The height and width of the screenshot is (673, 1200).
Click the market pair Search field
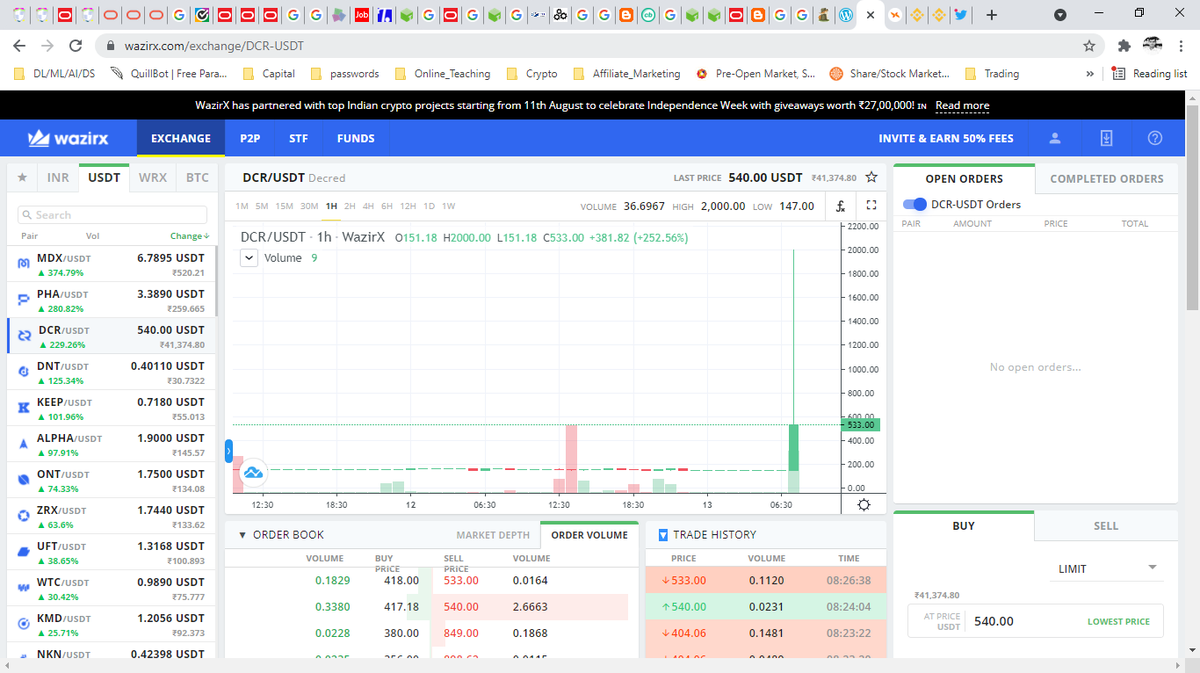click(x=112, y=215)
